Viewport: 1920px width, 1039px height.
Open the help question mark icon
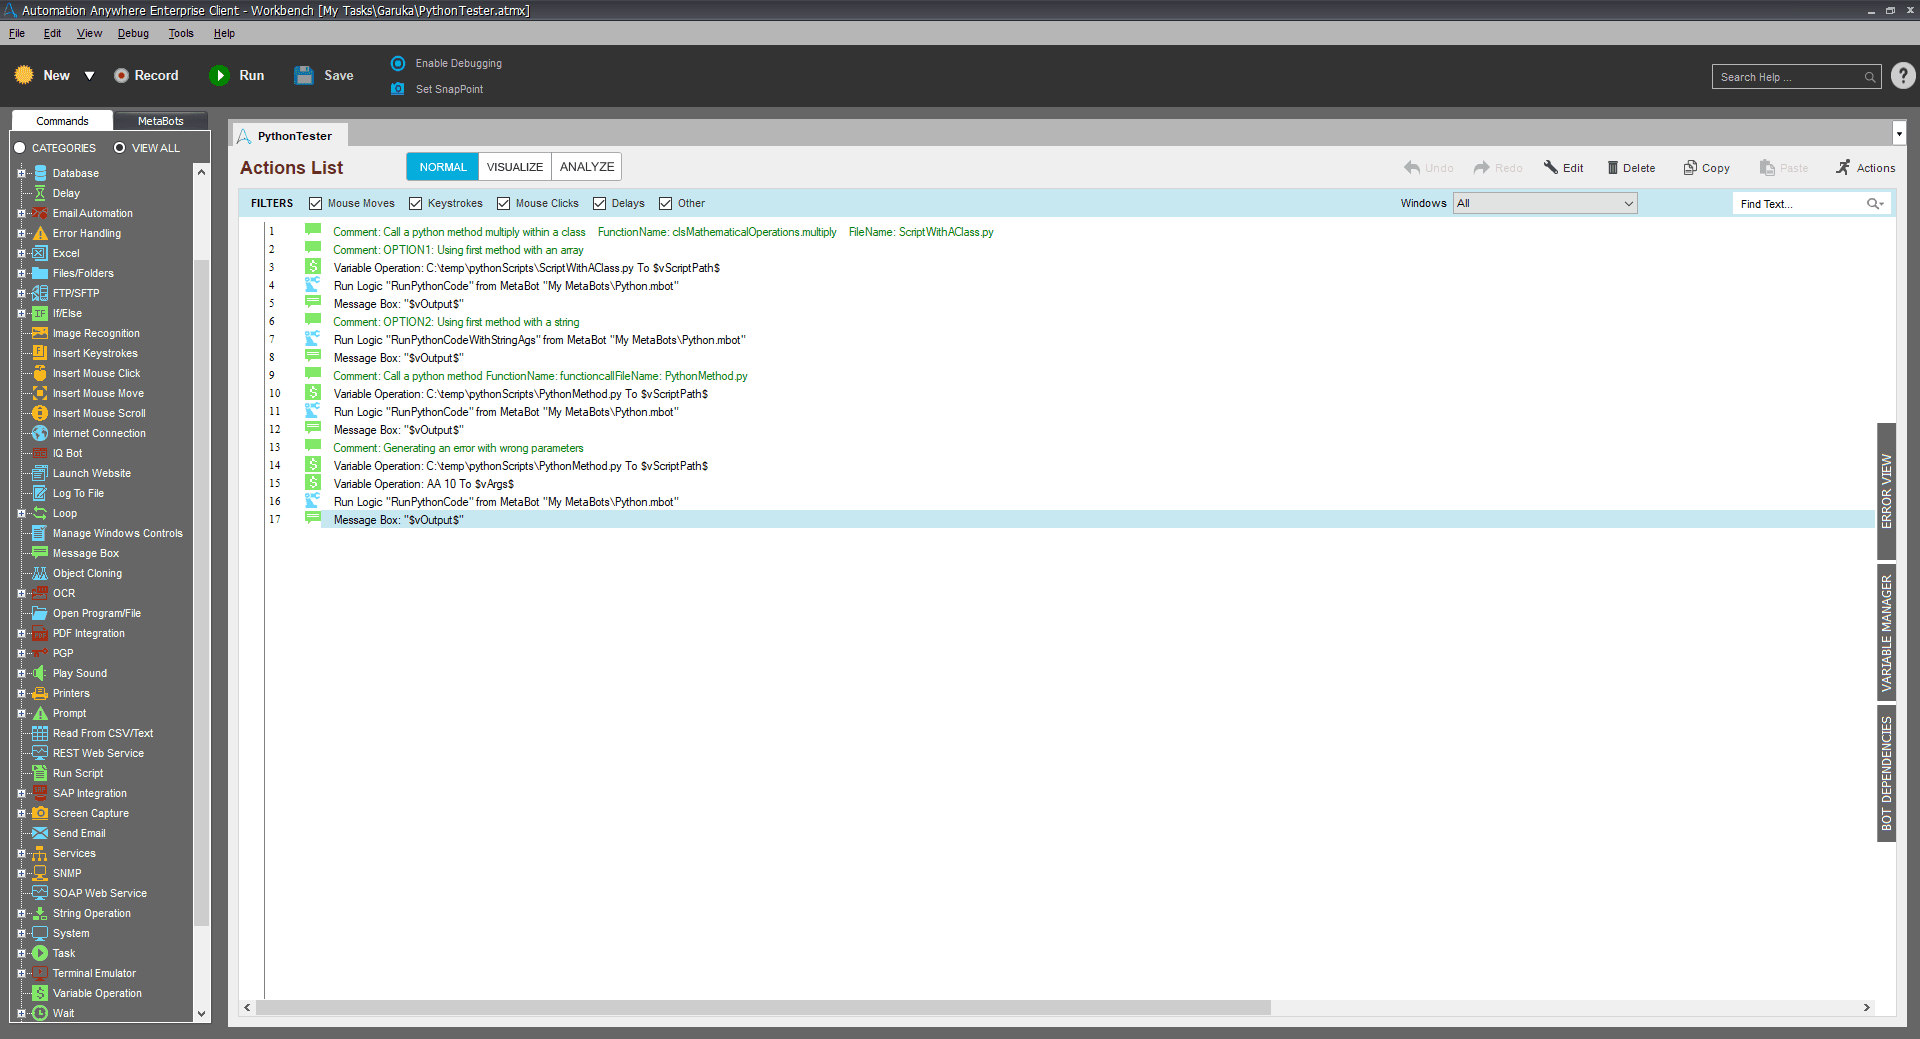[1903, 76]
